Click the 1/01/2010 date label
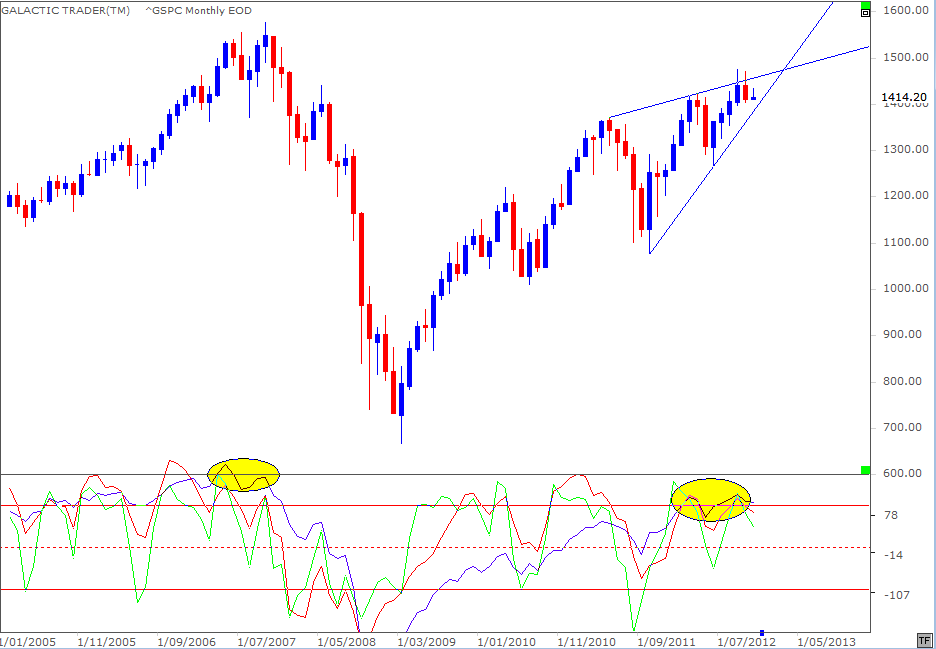Screen dimensions: 936x649 [507, 642]
